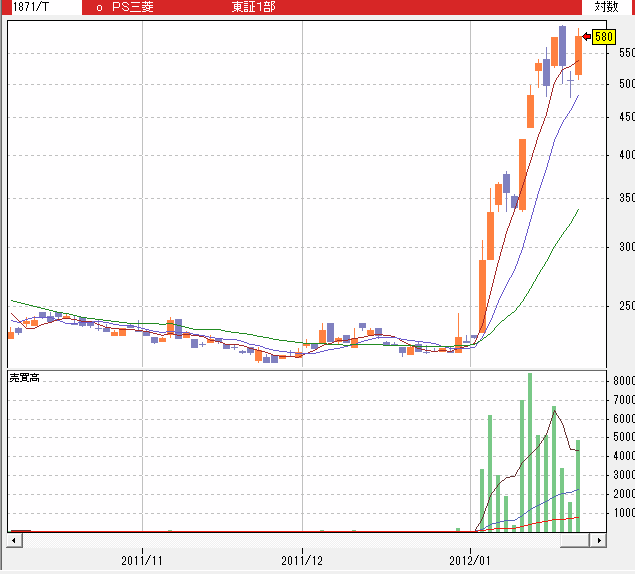Click the tallest green volume bar
This screenshot has height=574, width=635.
(x=530, y=452)
